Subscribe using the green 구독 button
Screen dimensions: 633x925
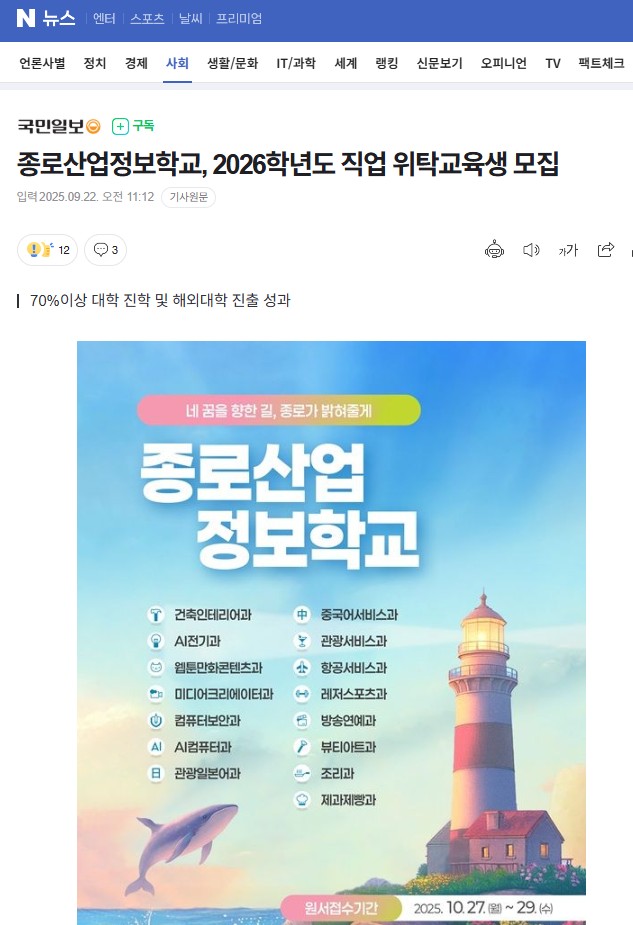point(133,126)
